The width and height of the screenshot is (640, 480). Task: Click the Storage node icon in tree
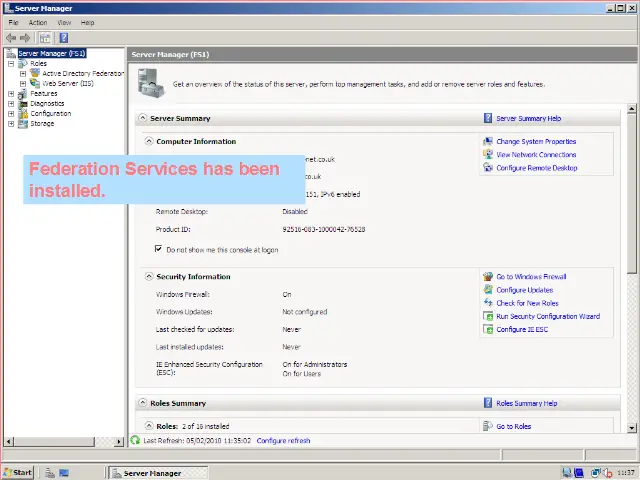(x=23, y=123)
